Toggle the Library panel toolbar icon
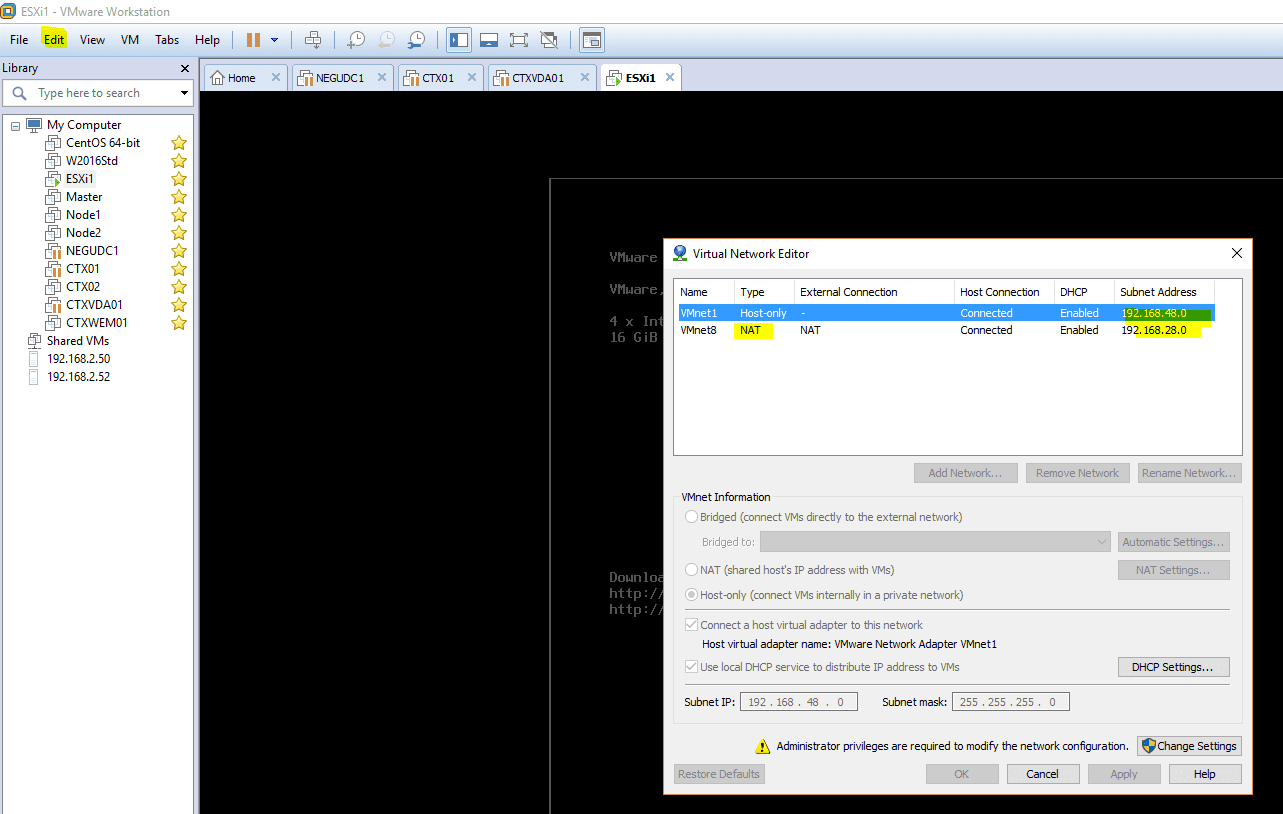Screen dimensions: 1283x814 pyautogui.click(x=458, y=40)
